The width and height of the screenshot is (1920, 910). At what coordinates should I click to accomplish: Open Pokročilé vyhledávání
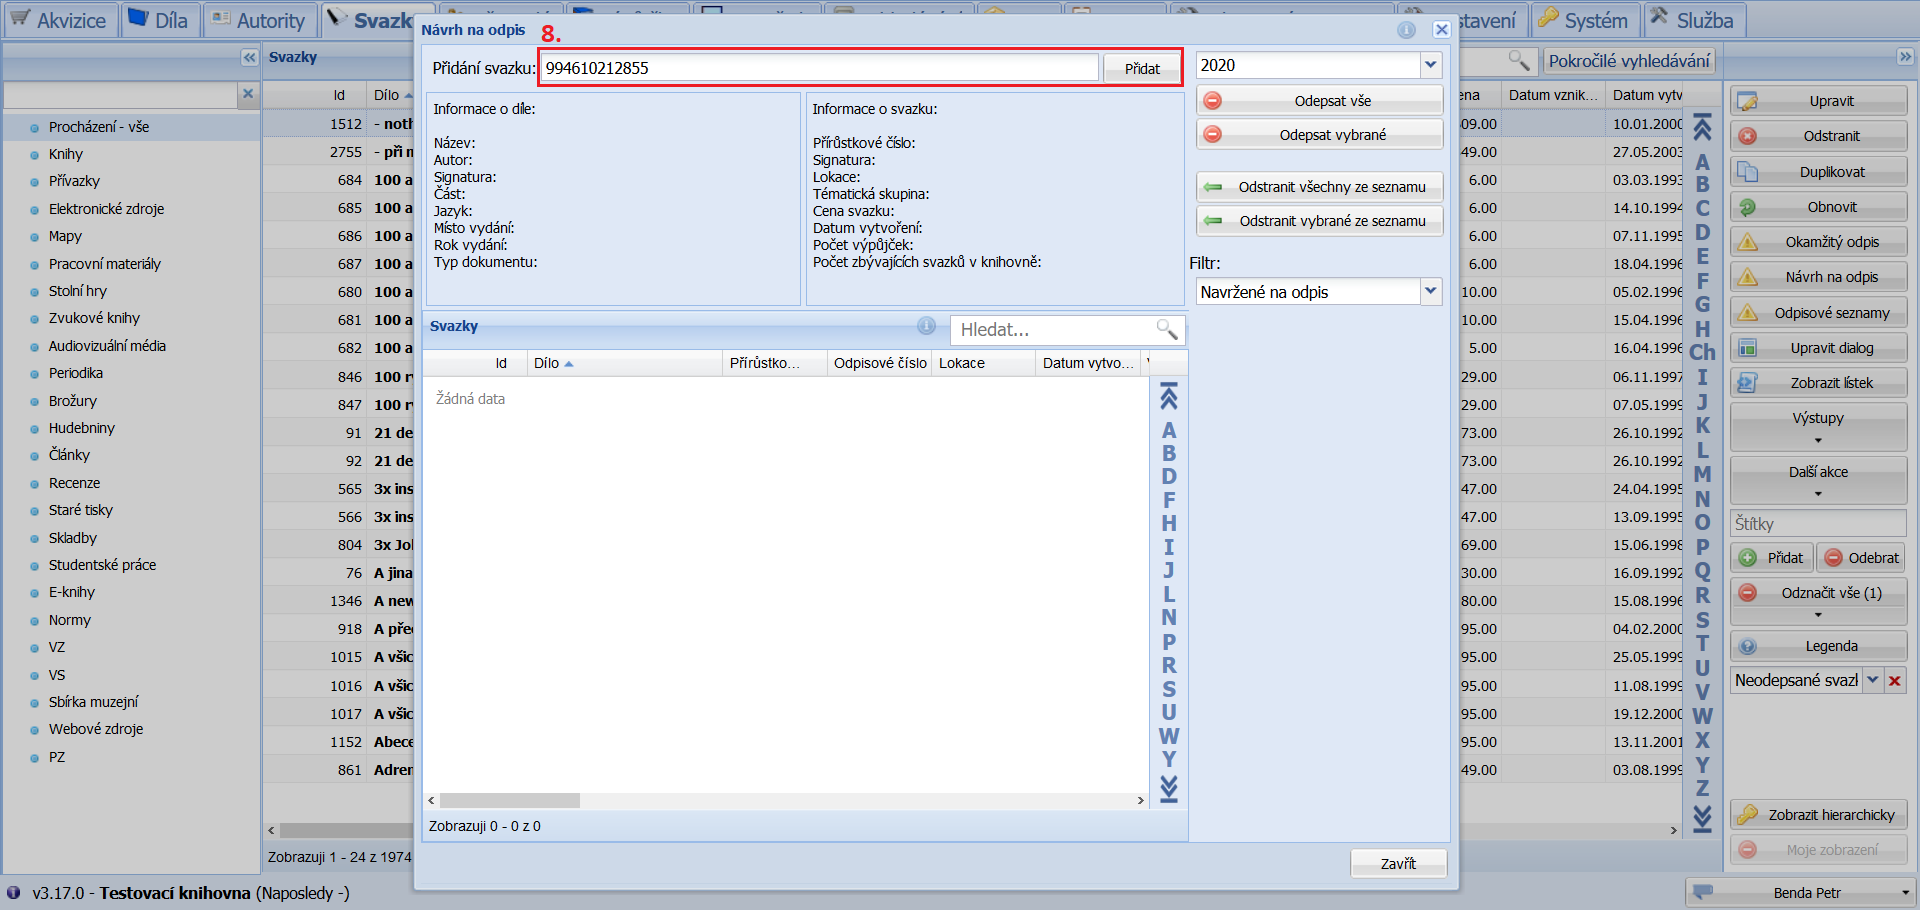tap(1629, 61)
